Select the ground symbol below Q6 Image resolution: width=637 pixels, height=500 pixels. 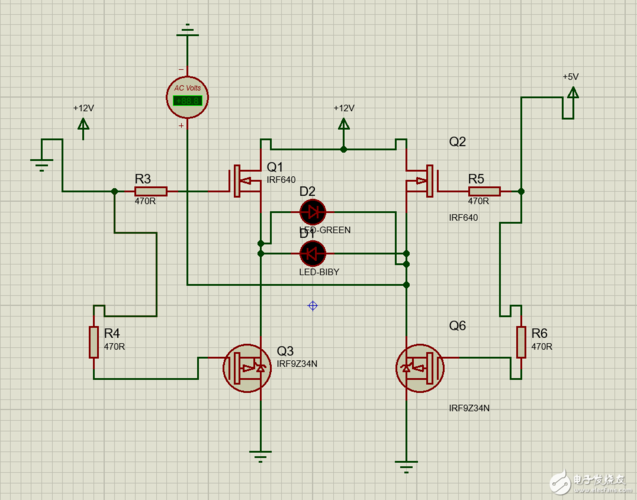[x=406, y=467]
